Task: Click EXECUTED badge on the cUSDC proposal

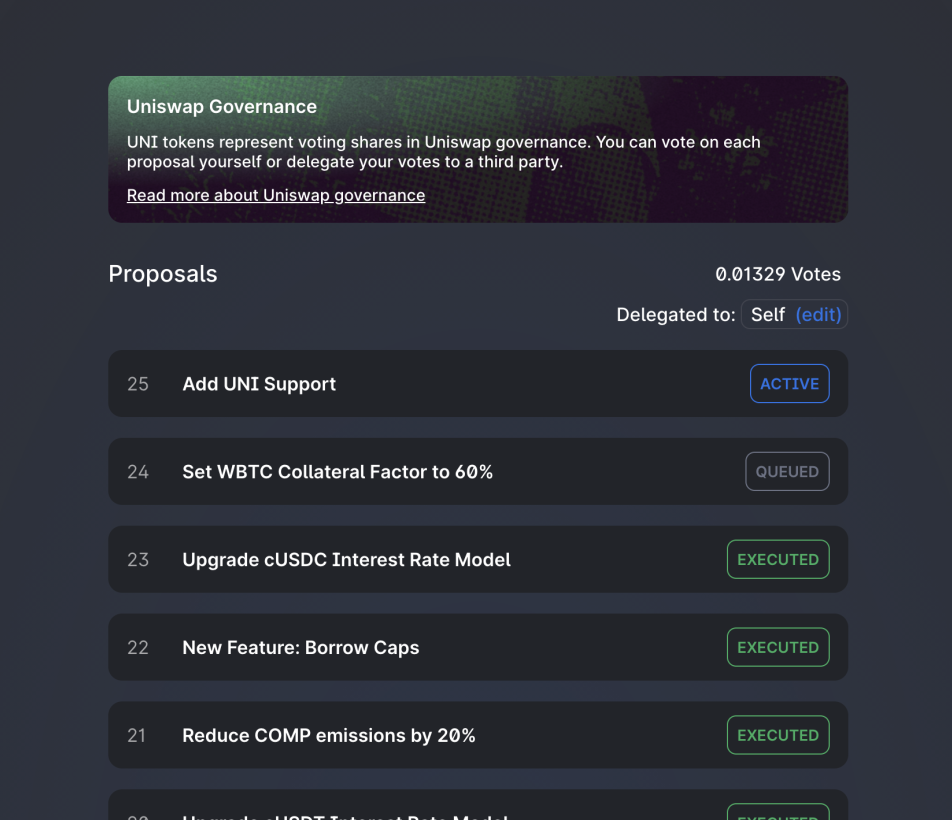Action: pyautogui.click(x=778, y=560)
